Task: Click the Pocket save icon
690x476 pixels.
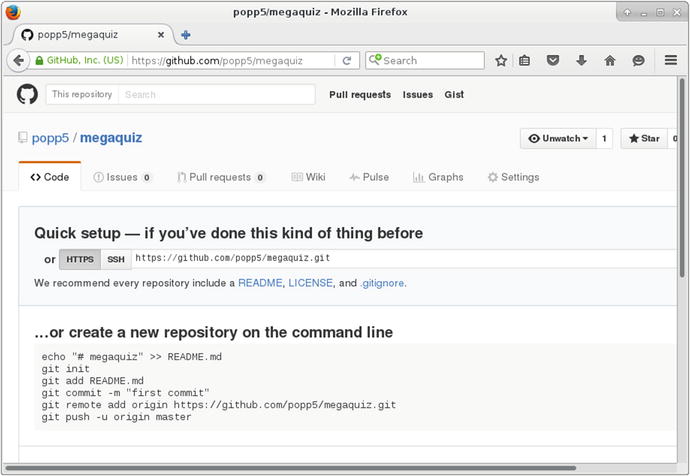Action: pyautogui.click(x=553, y=60)
